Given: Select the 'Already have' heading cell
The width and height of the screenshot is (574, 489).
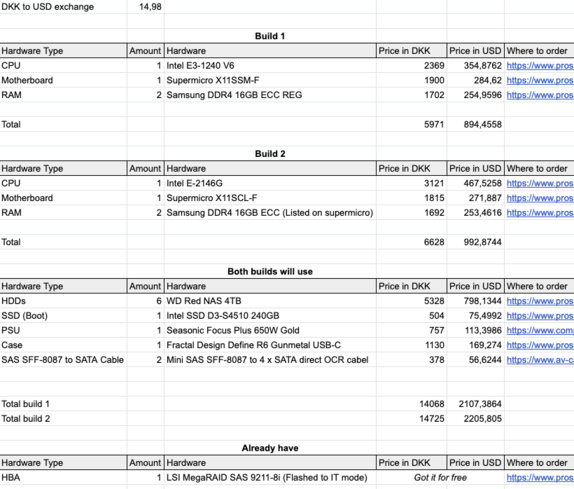Looking at the screenshot, I should [270, 448].
